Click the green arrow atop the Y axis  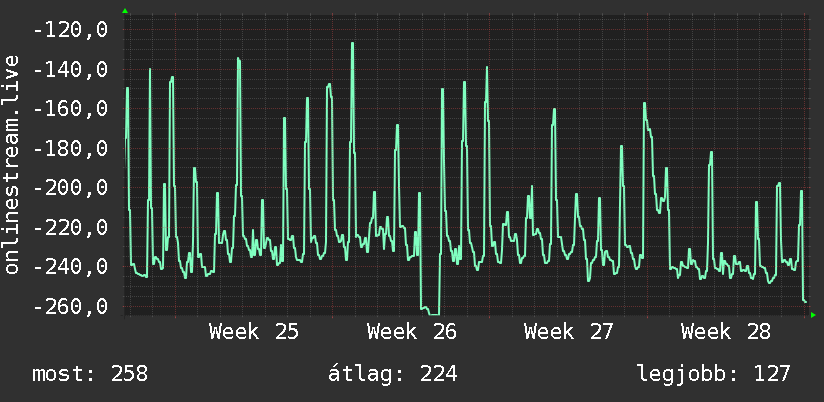[125, 11]
